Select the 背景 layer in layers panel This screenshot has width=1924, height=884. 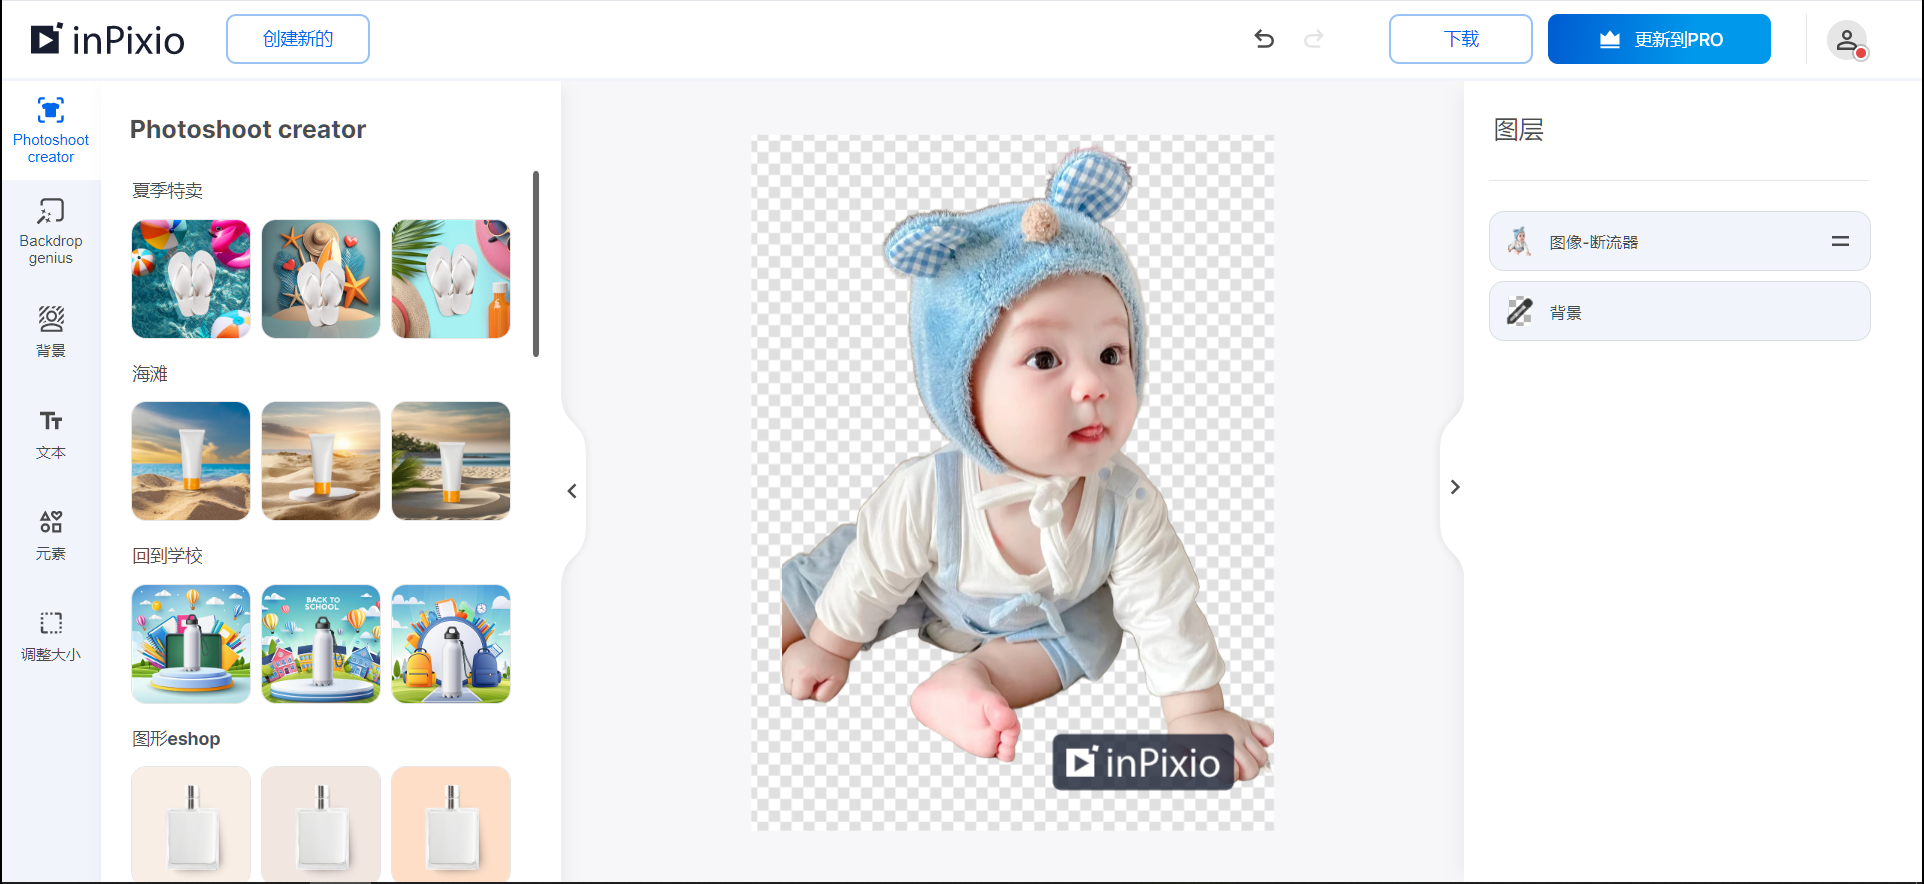tap(1679, 312)
